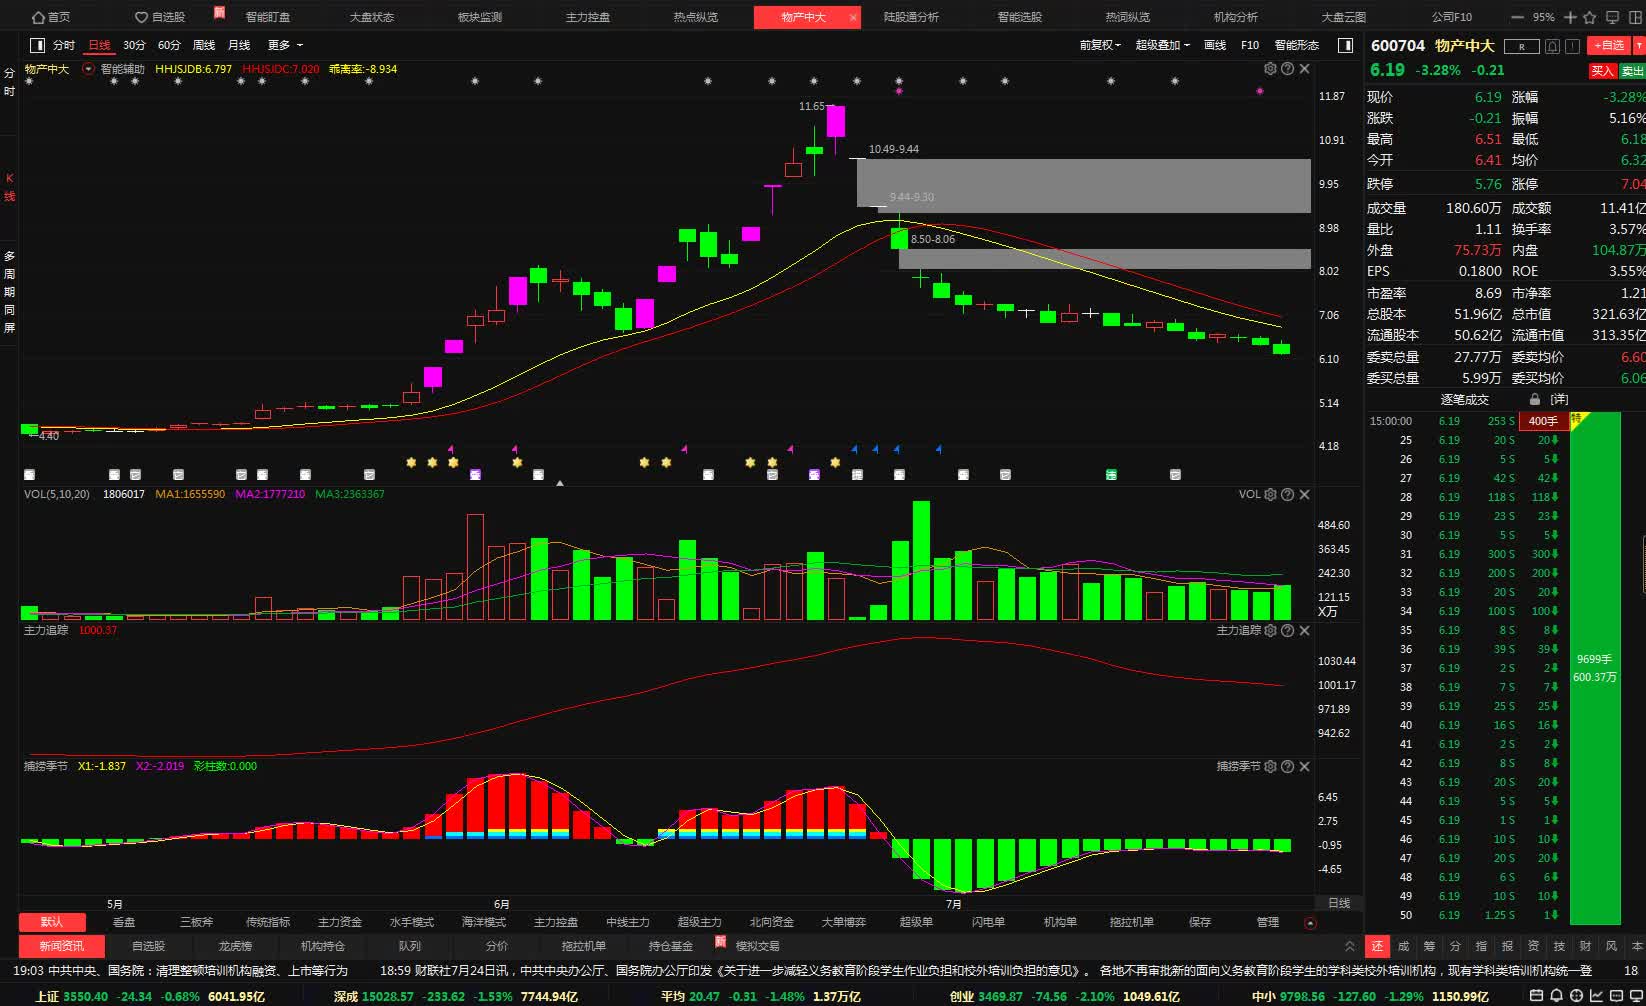The height and width of the screenshot is (1006, 1646).
Task: Click the F10 button in chart toolbar
Action: 1250,45
